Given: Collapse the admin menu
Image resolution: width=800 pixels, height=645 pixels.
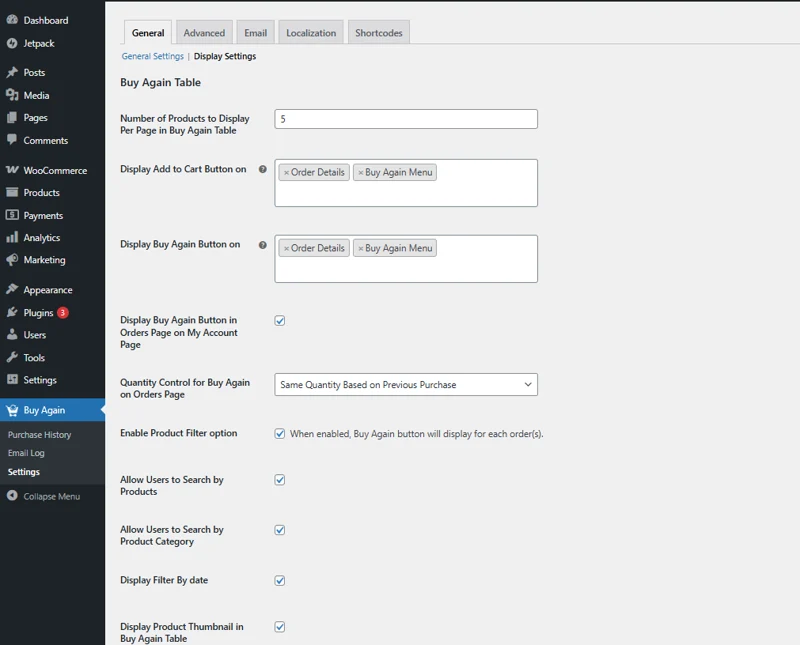Looking at the screenshot, I should pyautogui.click(x=52, y=496).
